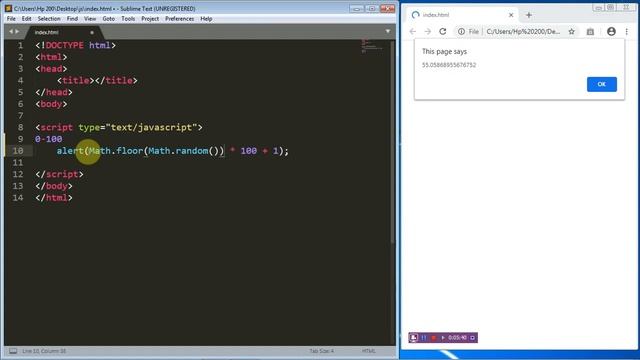Click the Chrome extension icon in toolbar
This screenshot has width=640, height=360.
click(590, 31)
